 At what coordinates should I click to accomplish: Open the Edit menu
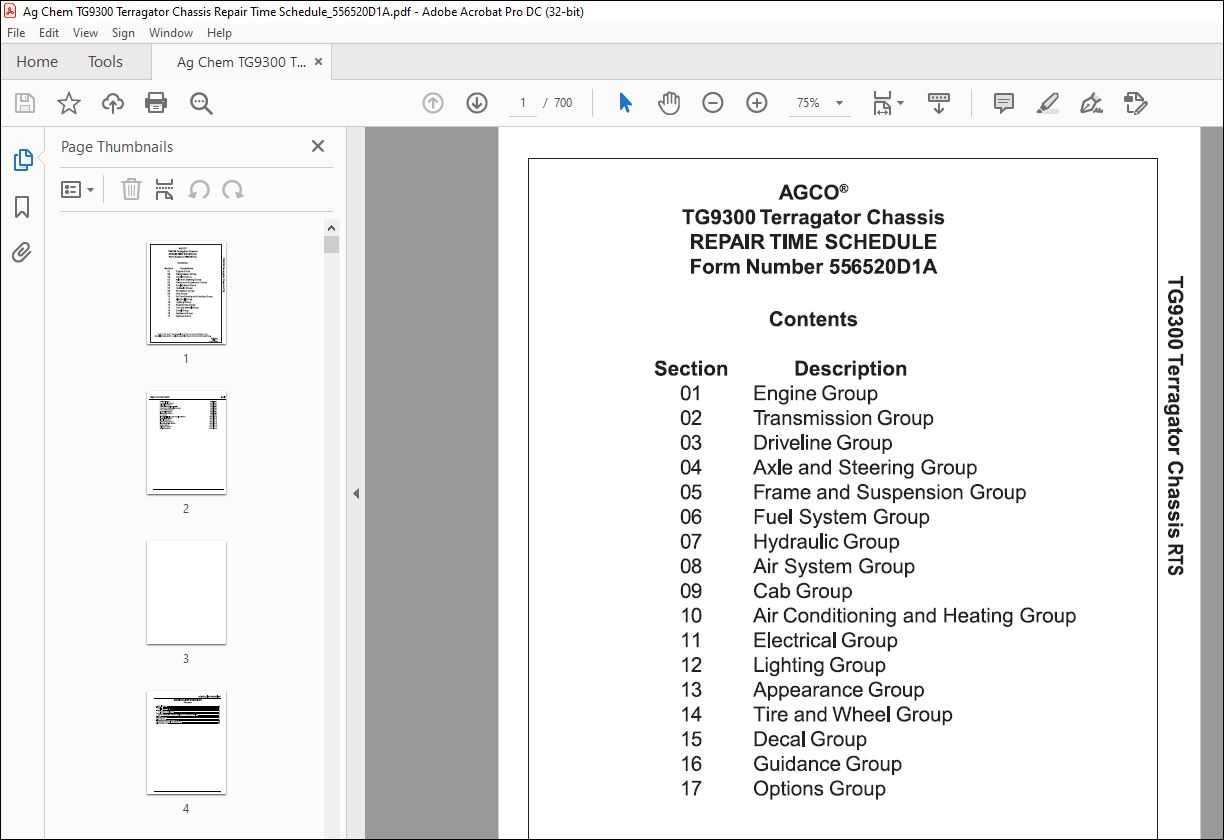click(x=49, y=33)
